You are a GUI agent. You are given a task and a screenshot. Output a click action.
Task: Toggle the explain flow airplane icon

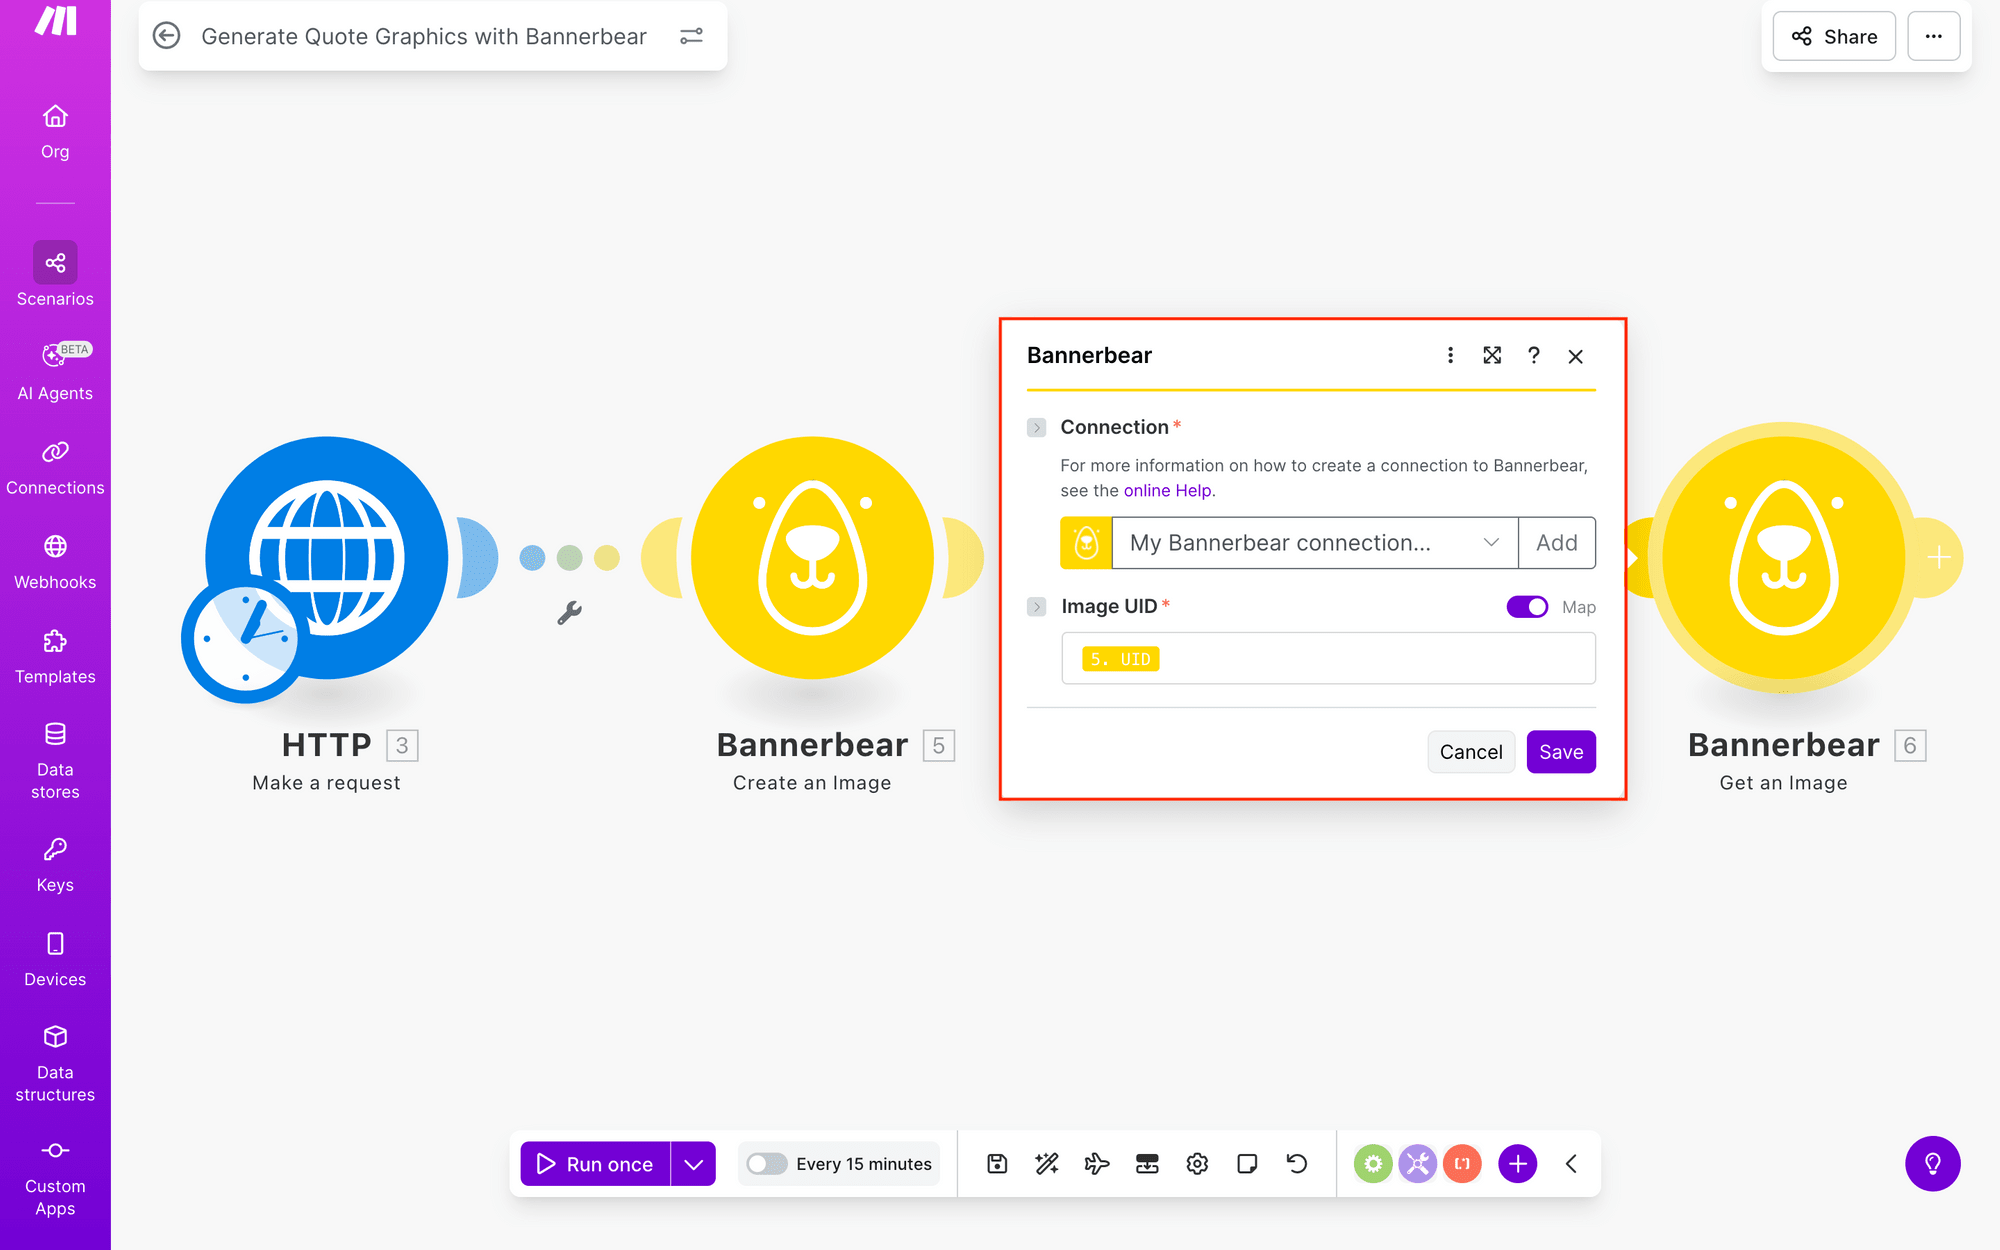1096,1163
